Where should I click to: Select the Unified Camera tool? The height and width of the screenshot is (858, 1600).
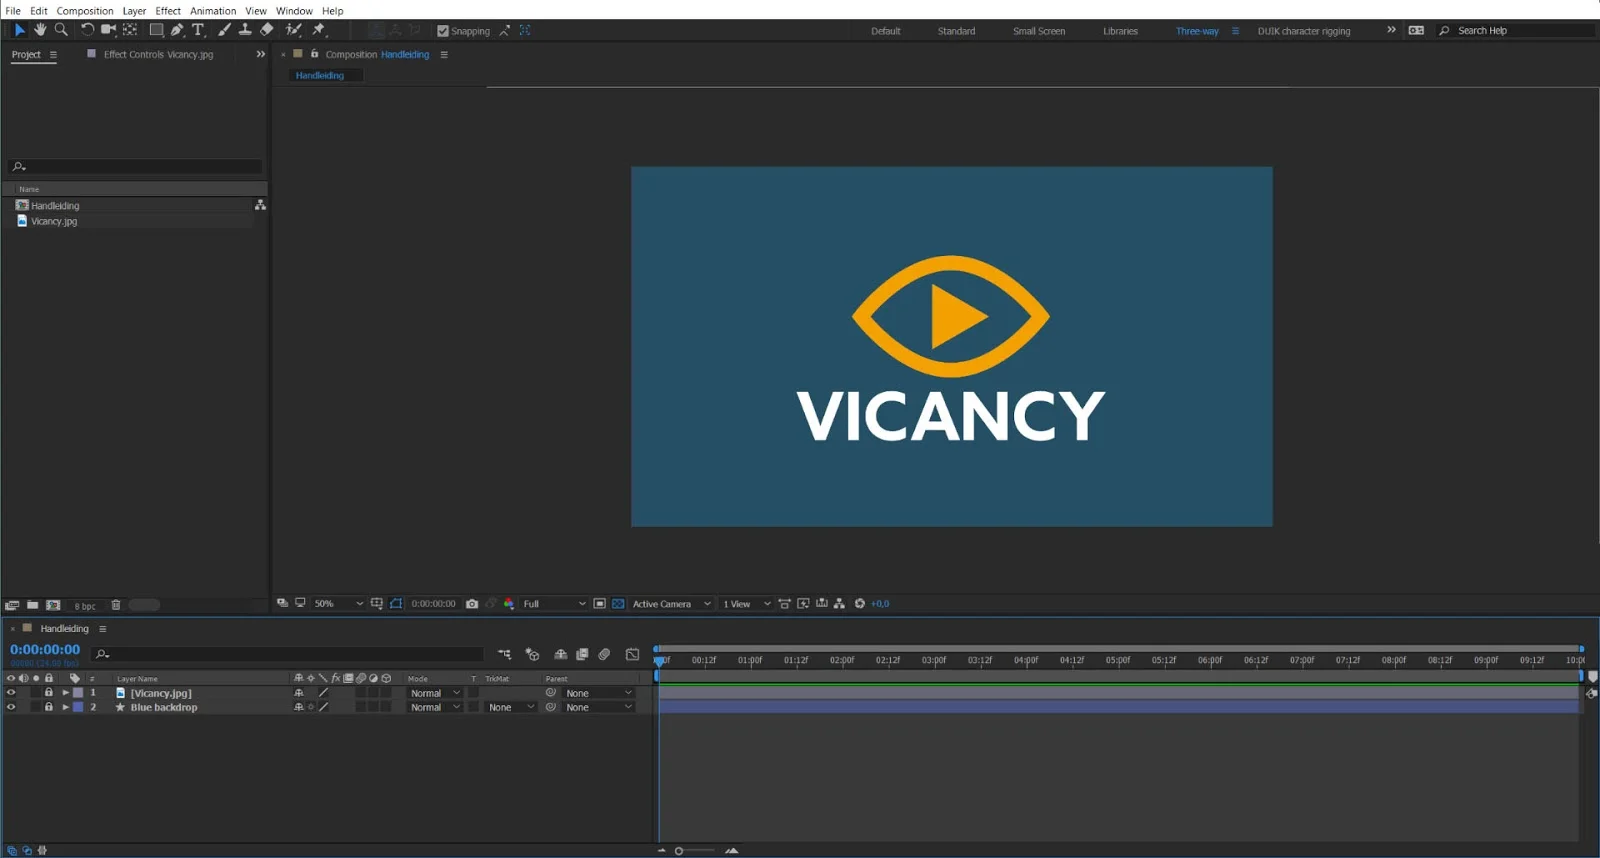click(x=108, y=30)
